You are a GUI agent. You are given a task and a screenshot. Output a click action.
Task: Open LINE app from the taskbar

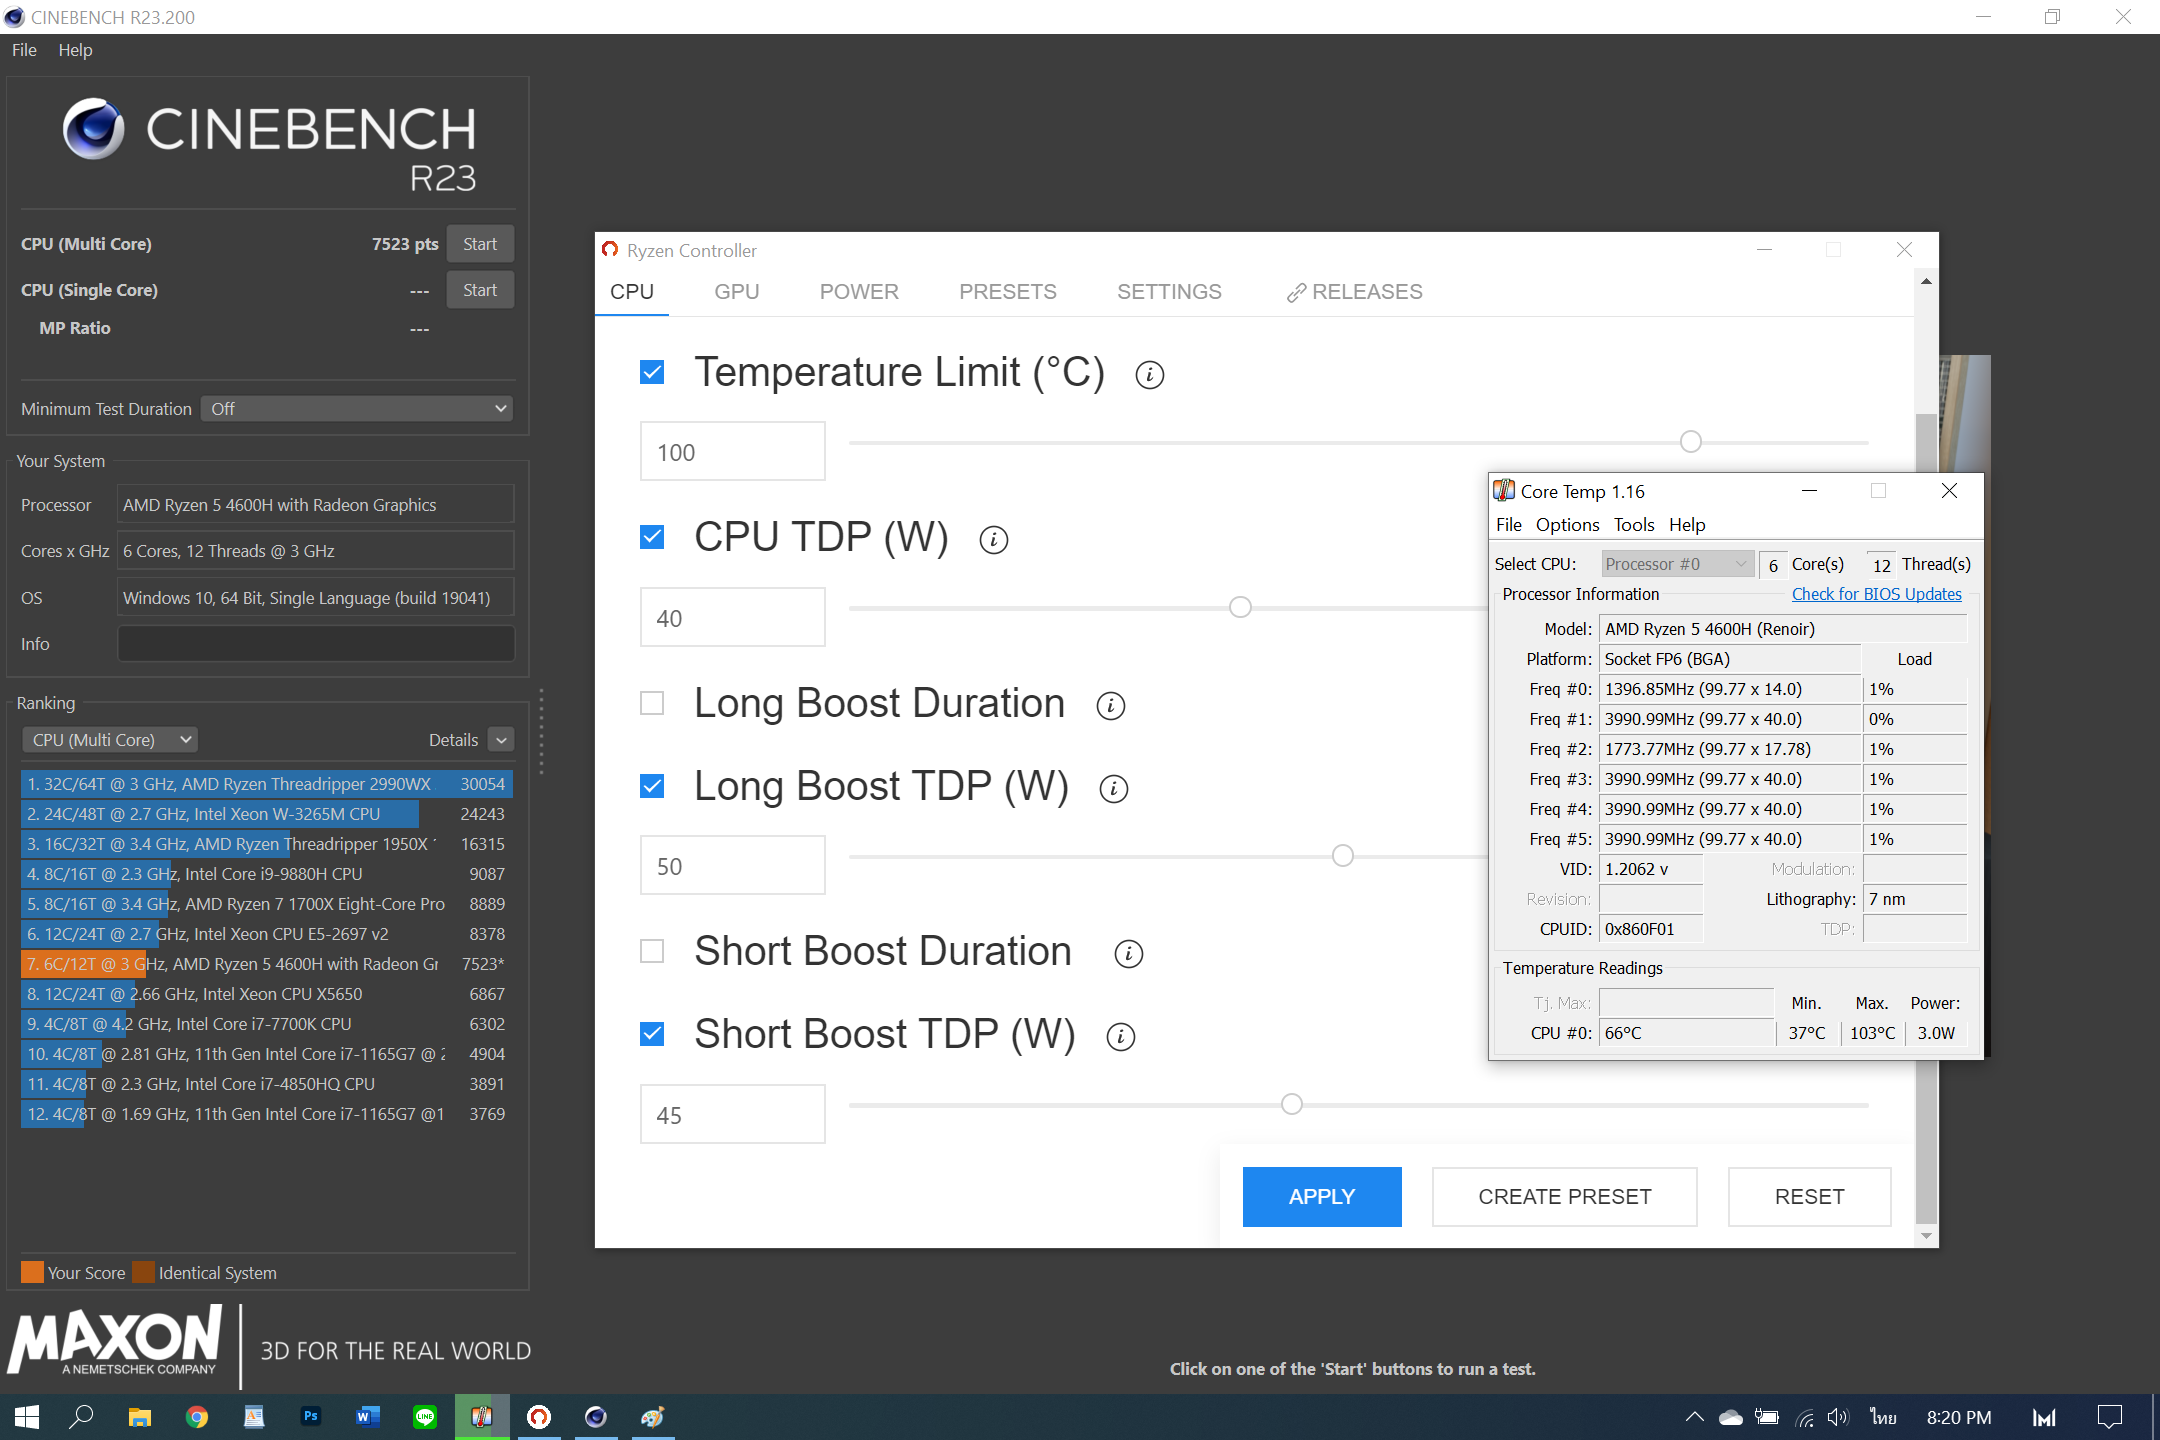click(425, 1417)
